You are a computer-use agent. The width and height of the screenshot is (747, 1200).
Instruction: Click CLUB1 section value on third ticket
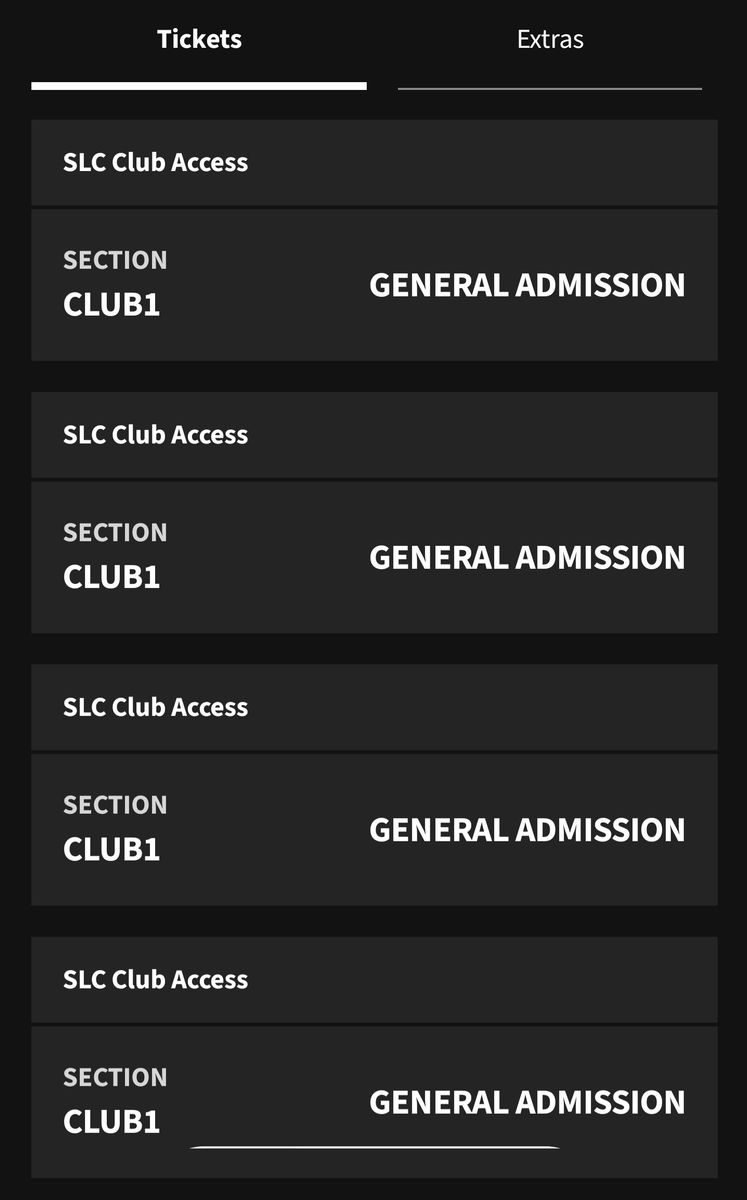(111, 850)
